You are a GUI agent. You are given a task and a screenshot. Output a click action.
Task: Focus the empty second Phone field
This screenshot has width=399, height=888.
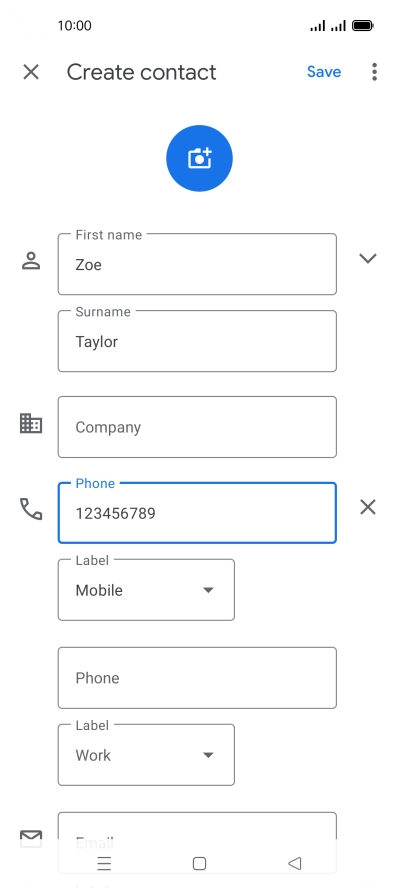click(x=197, y=678)
